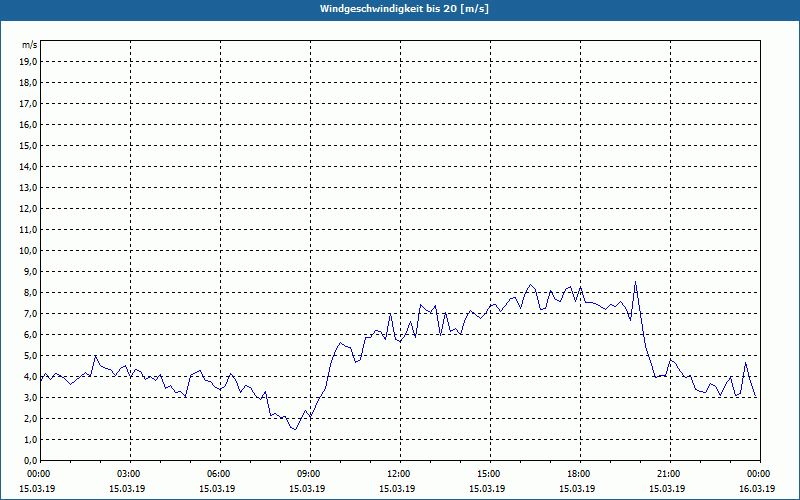Select the 3,0 y-axis label
This screenshot has height=500, width=800.
pos(30,397)
